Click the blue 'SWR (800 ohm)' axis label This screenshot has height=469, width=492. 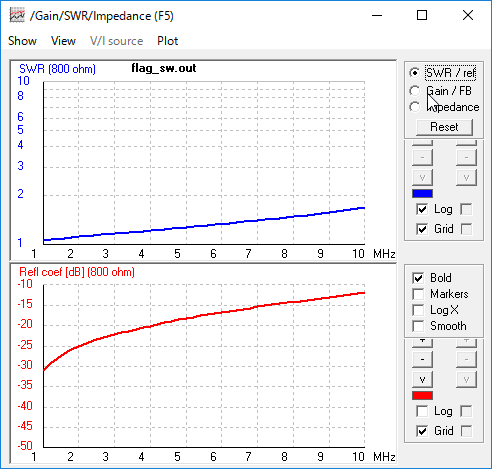pyautogui.click(x=57, y=69)
